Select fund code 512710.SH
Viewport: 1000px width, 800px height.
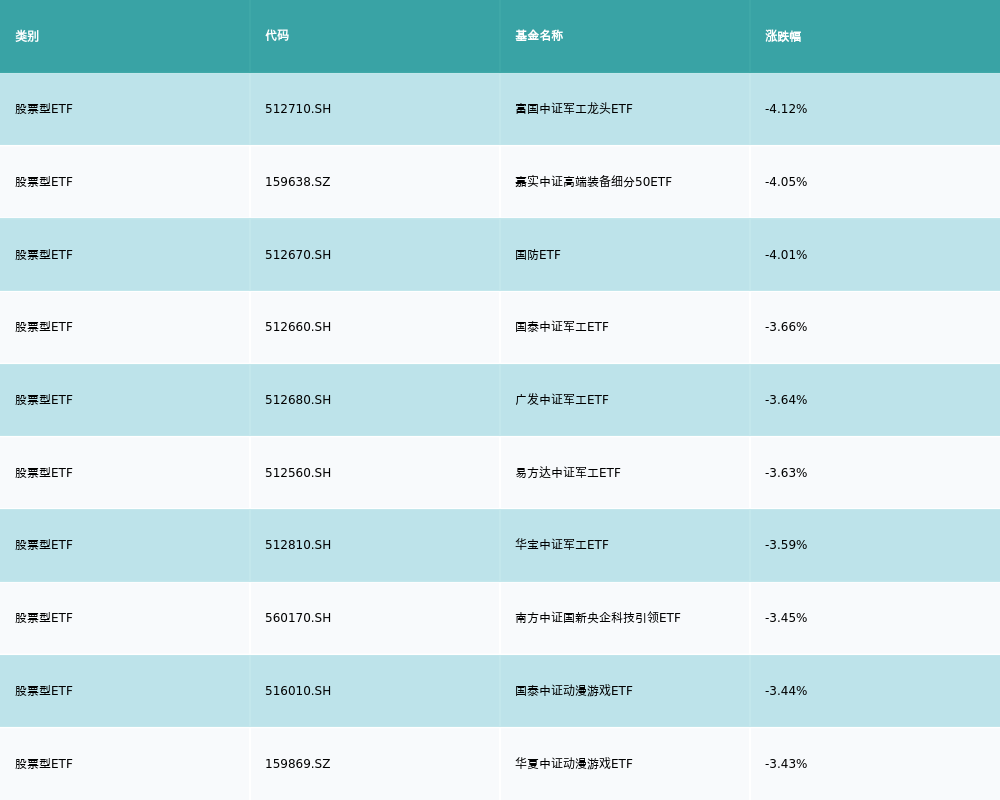(298, 109)
